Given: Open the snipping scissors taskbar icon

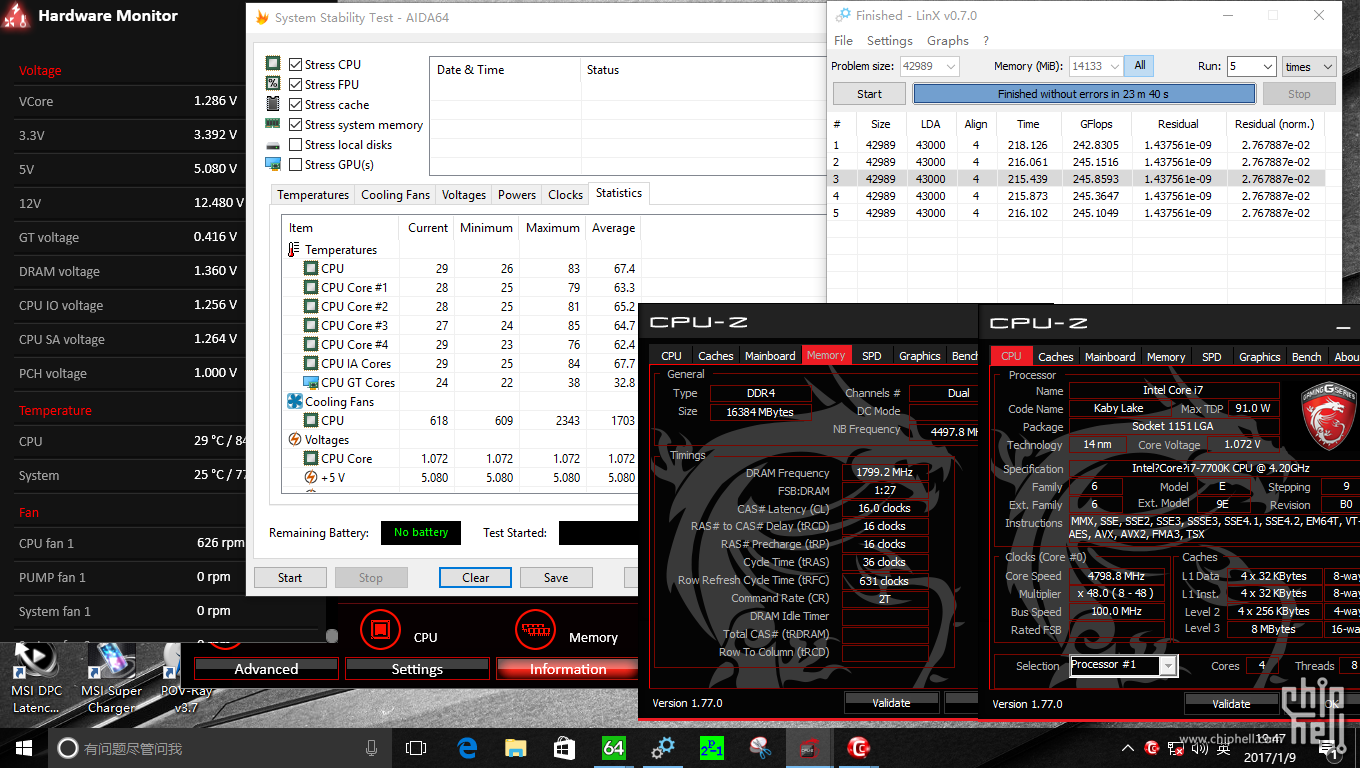Looking at the screenshot, I should [760, 748].
